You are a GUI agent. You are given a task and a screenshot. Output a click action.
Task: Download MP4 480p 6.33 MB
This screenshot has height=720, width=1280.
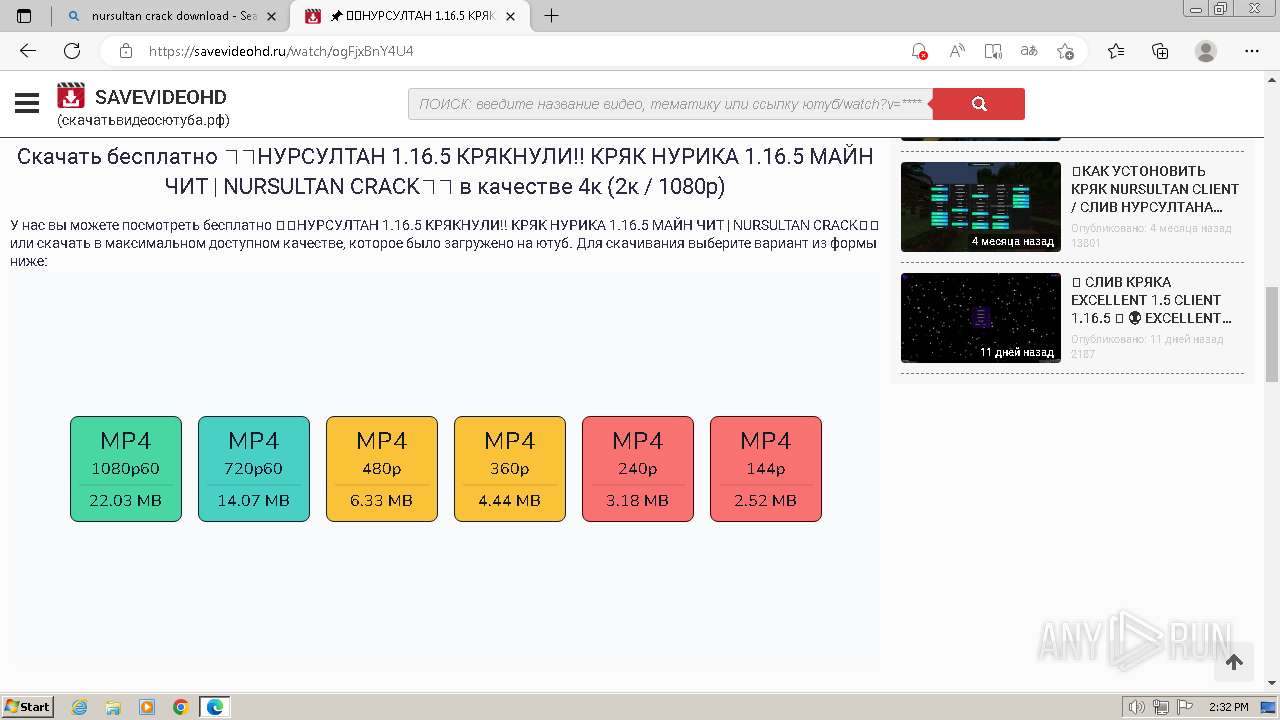[x=382, y=469]
